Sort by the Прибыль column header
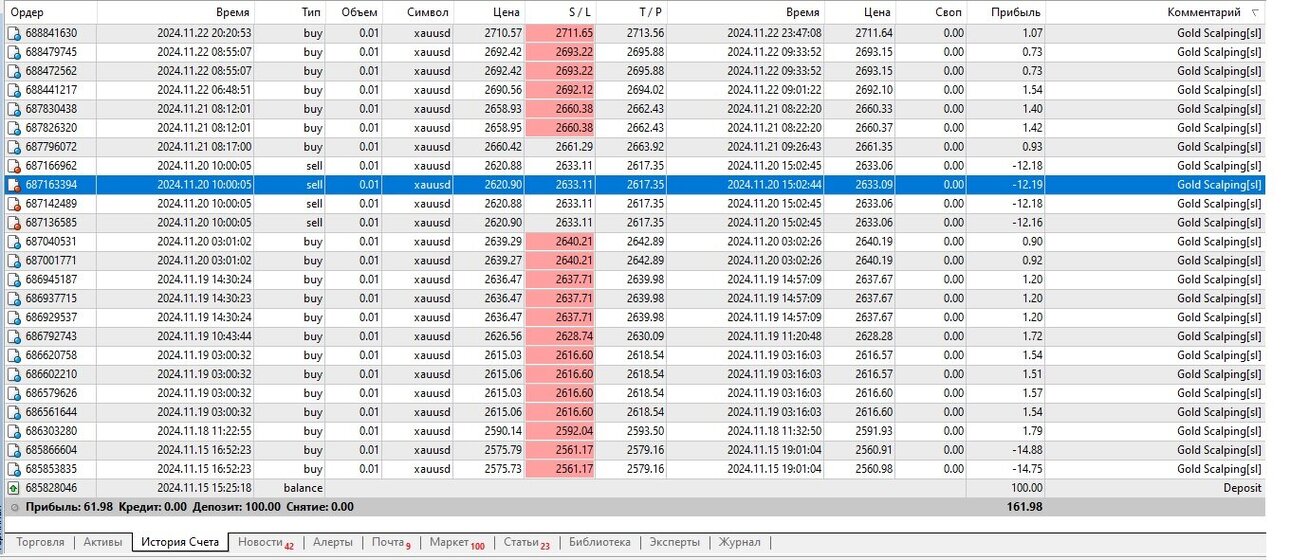This screenshot has width=1290, height=560. coord(1006,12)
